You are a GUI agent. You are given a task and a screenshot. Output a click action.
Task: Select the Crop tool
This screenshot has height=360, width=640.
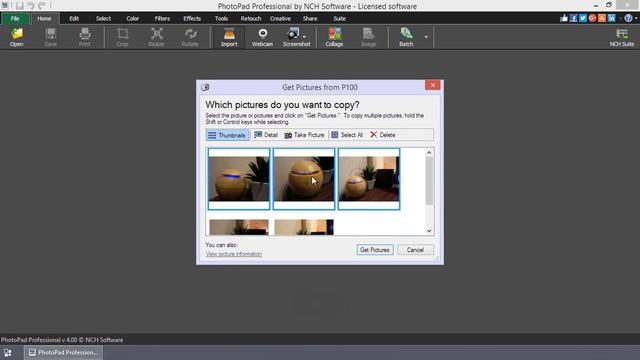pyautogui.click(x=122, y=37)
